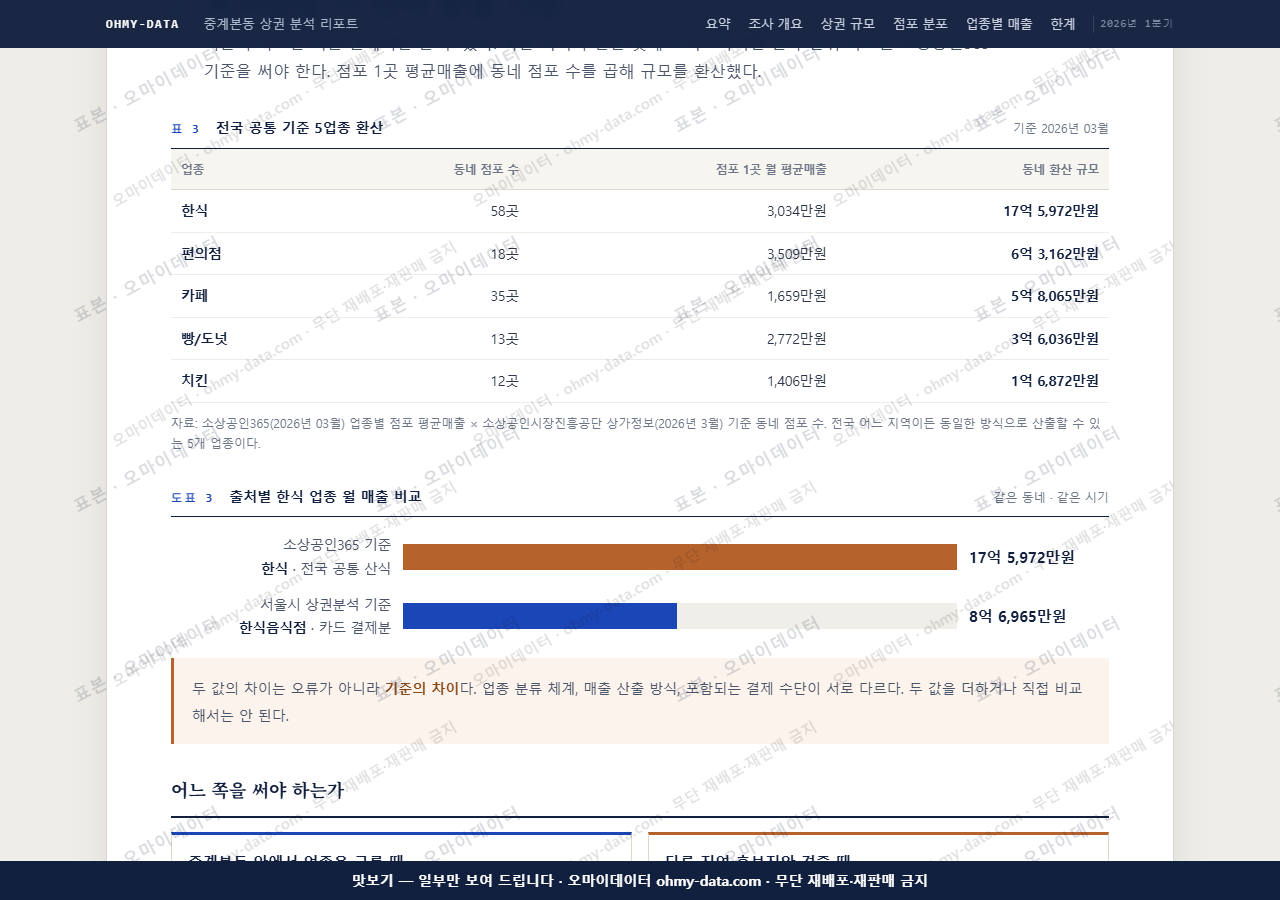Click the 출처별 한식 업종 월 매출 비교 title
Screen dimensions: 1280x900
[326, 496]
